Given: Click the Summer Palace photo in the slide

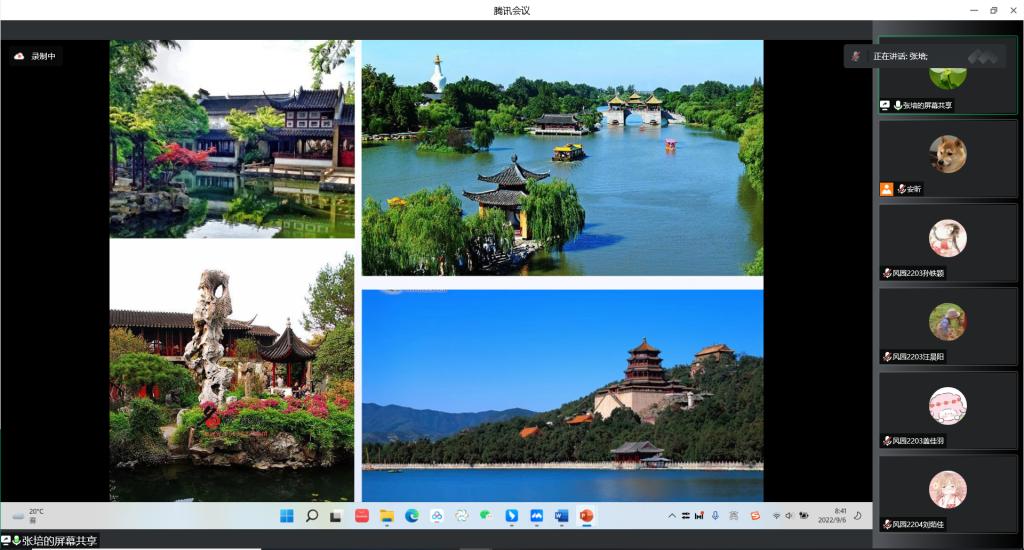Looking at the screenshot, I should pyautogui.click(x=562, y=395).
